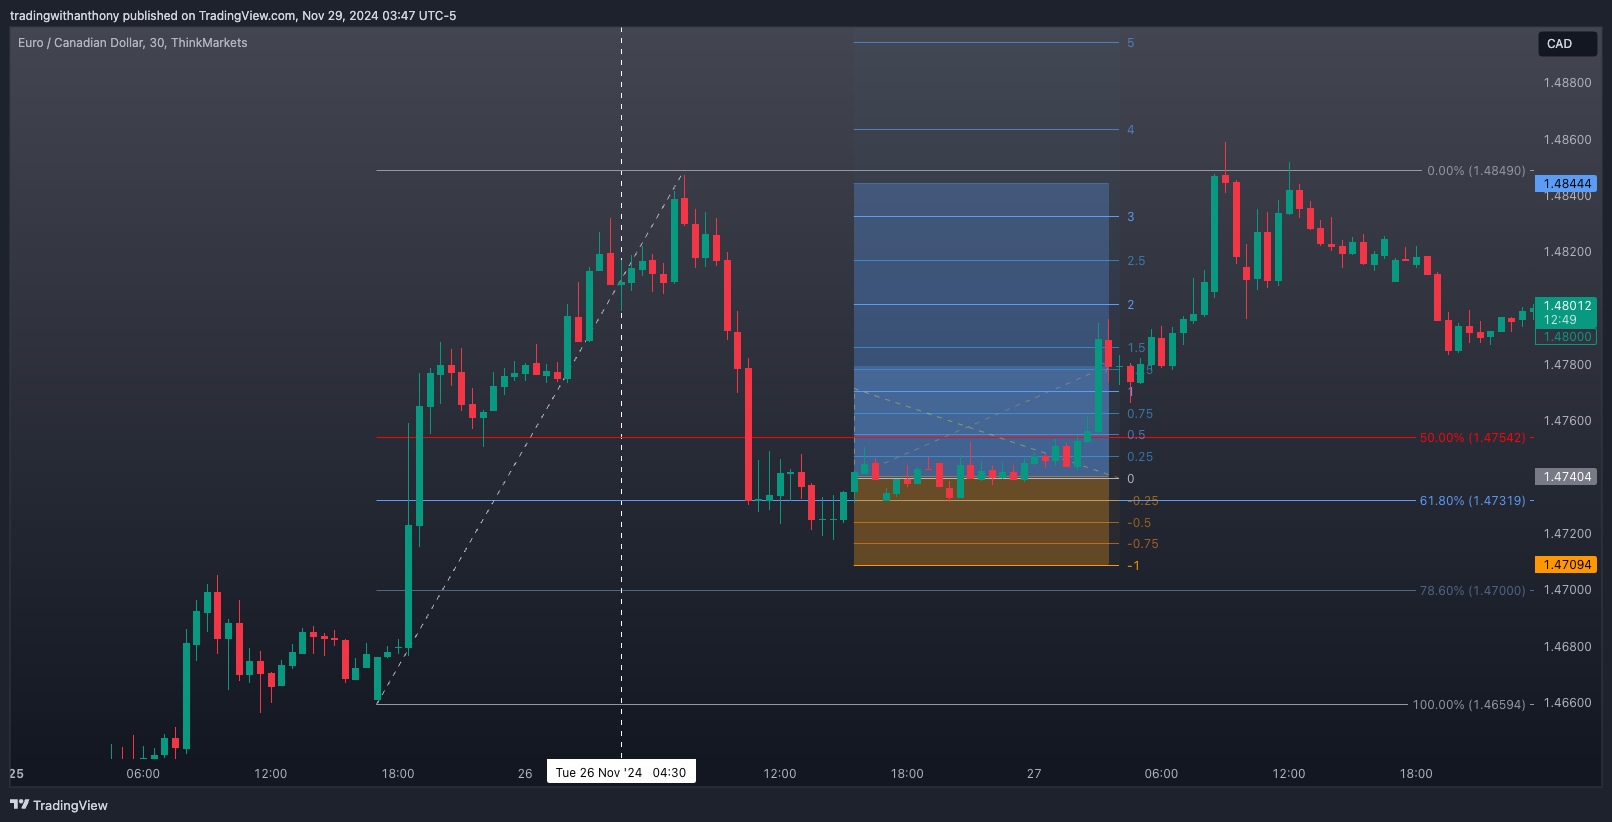Click the projection level -0.75 label
This screenshot has height=822, width=1612.
tap(1143, 544)
